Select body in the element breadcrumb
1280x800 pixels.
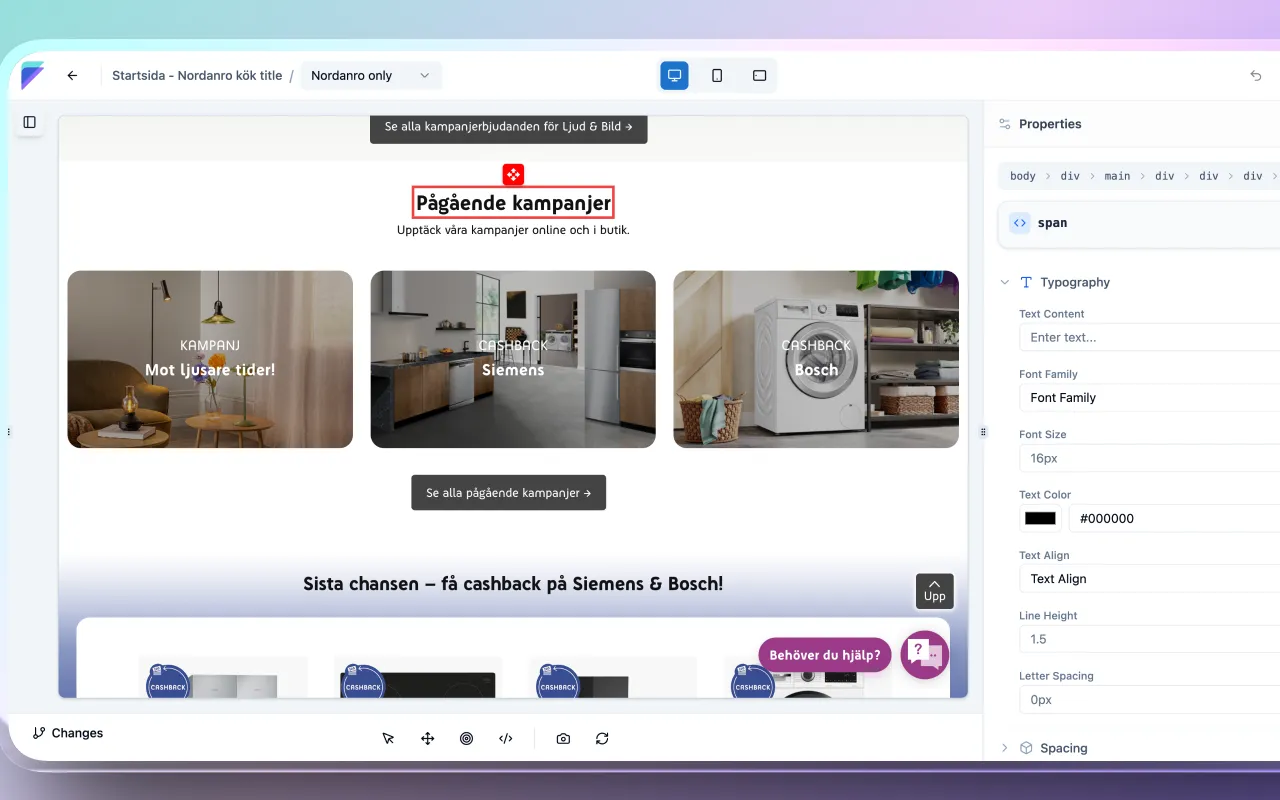[x=1023, y=176]
